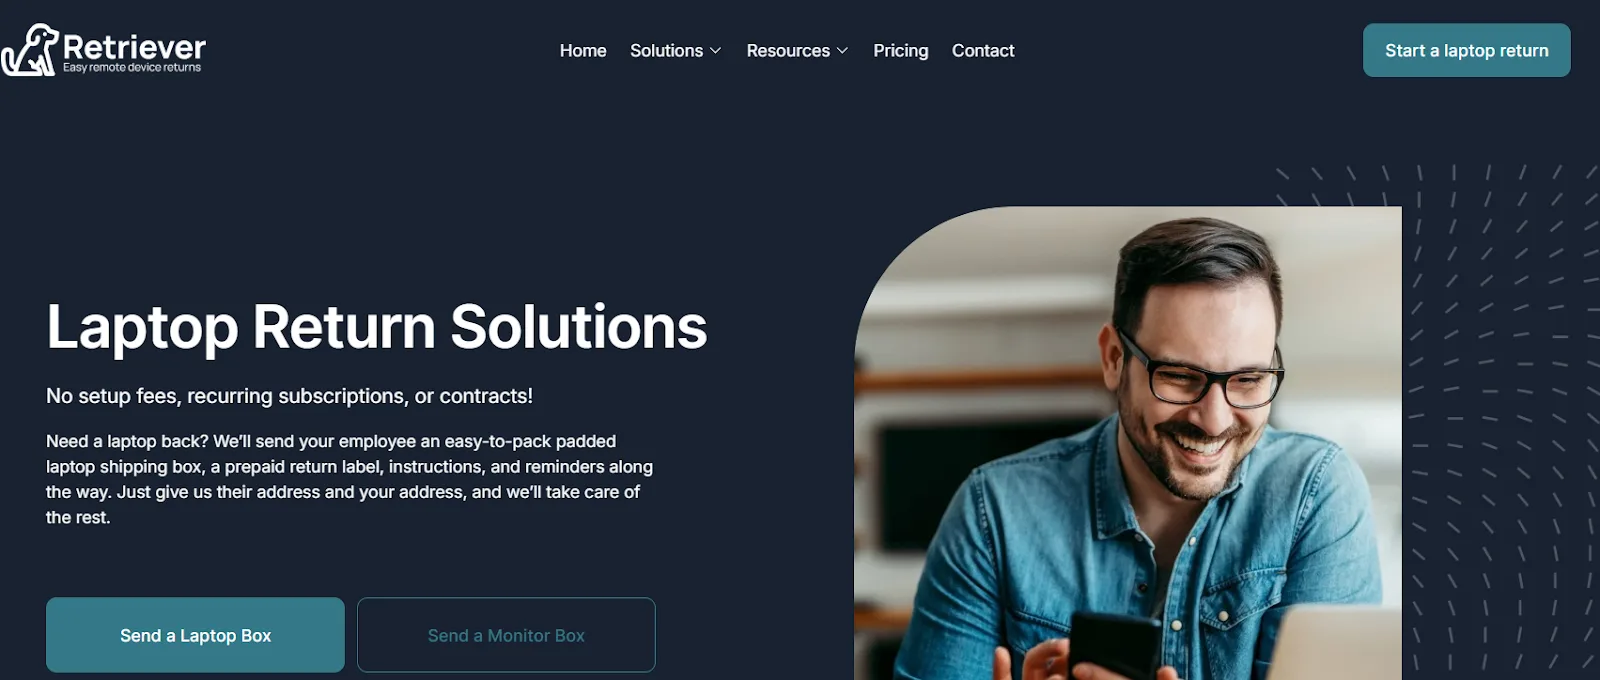Viewport: 1600px width, 680px height.
Task: Click the Retriever wordmark text
Action: (x=134, y=46)
